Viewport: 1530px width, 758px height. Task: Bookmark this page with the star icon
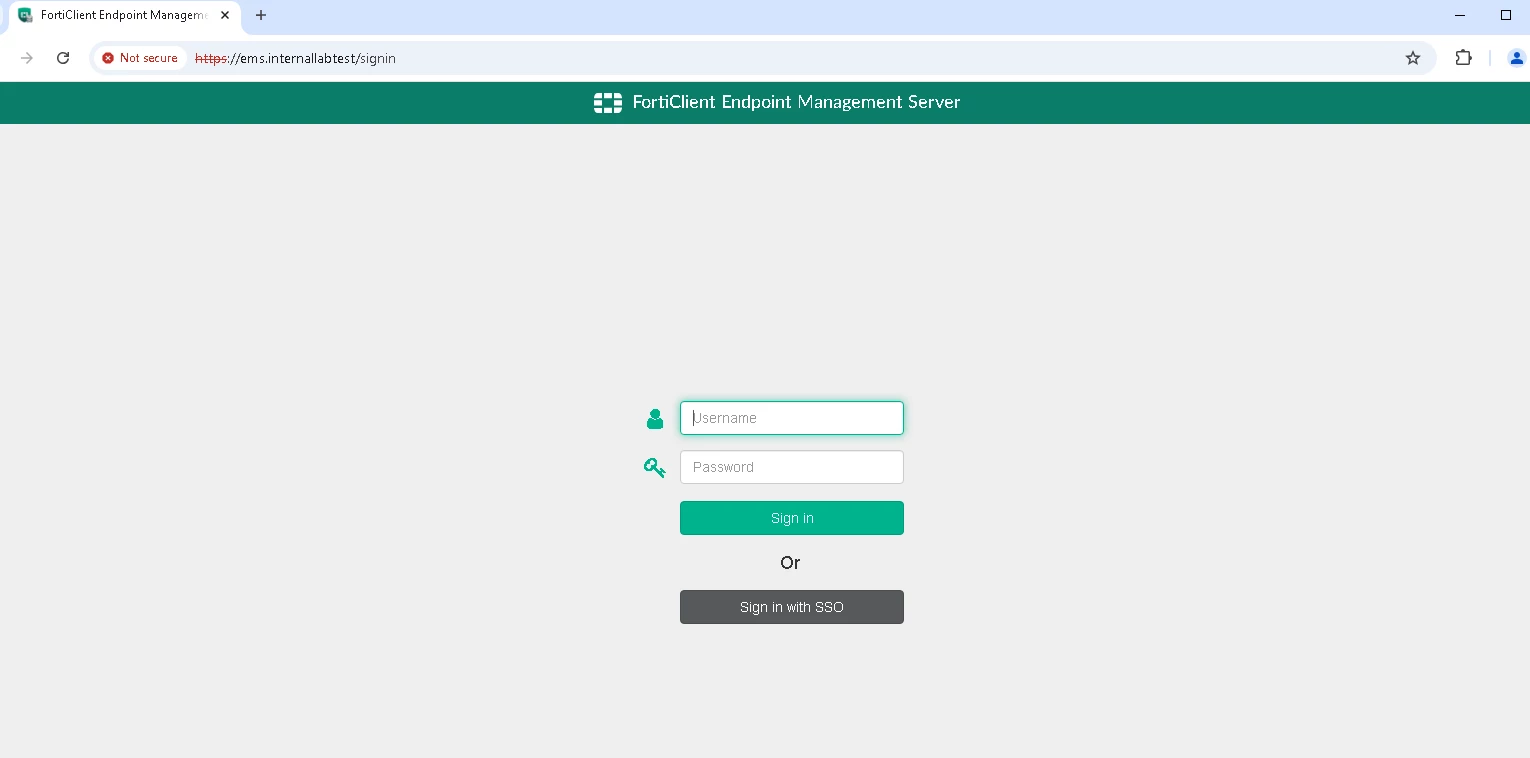(1413, 58)
